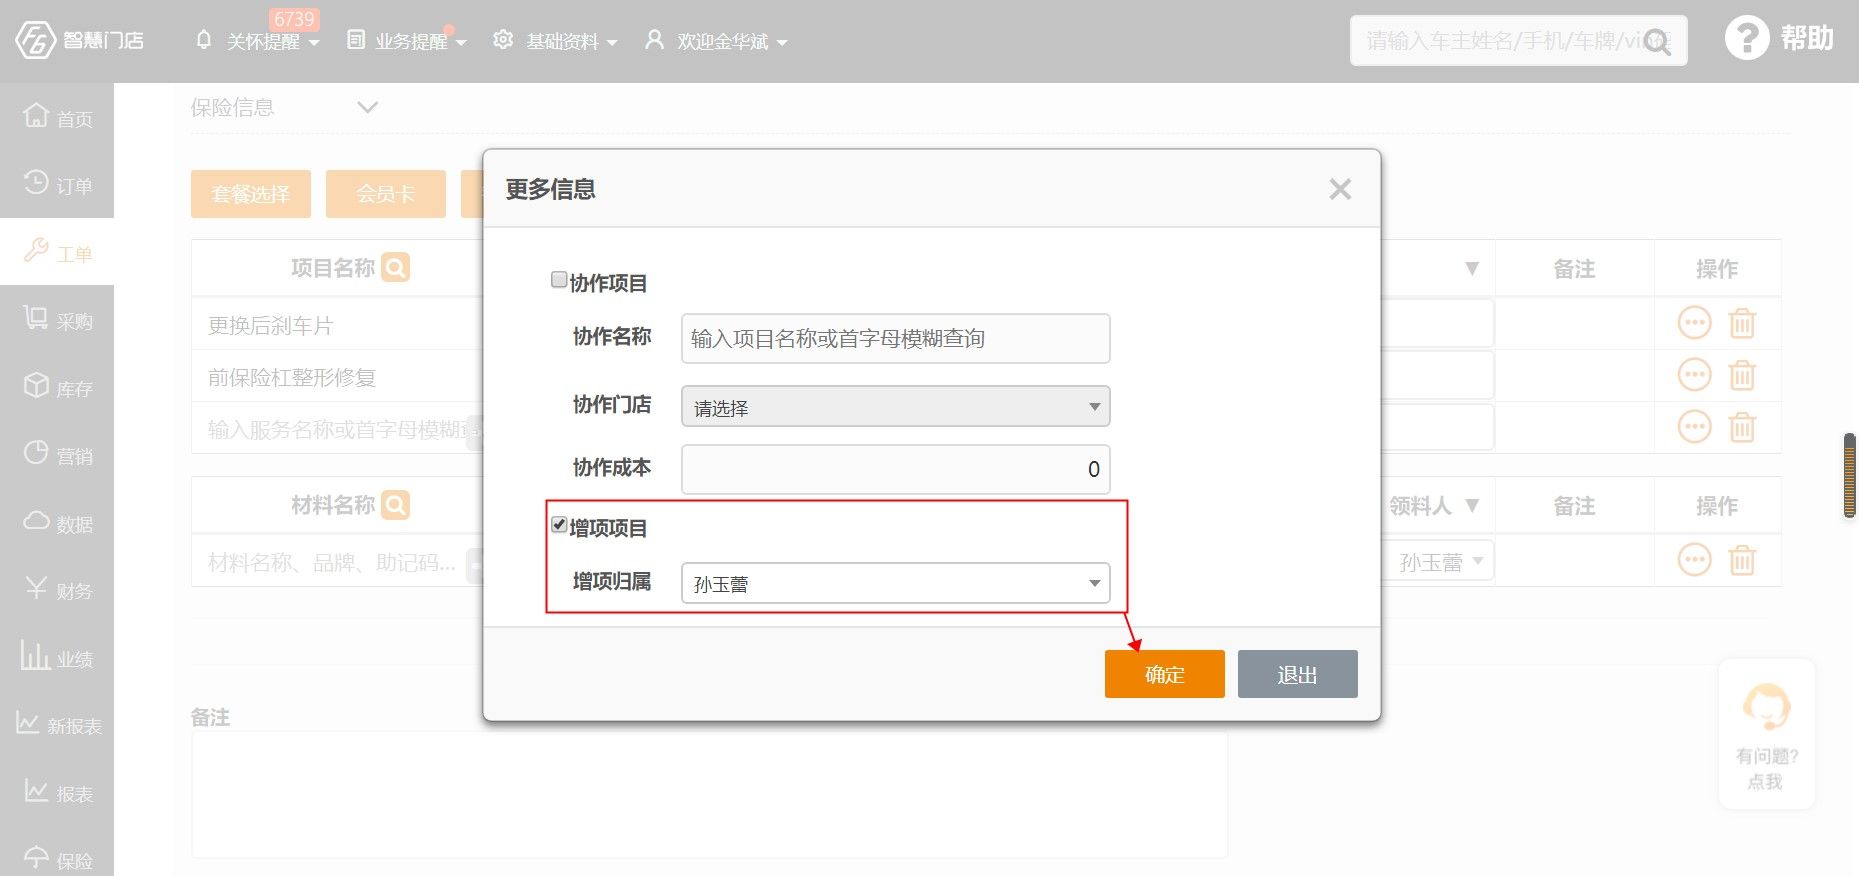
Task: Click the material name input field
Action: click(x=335, y=563)
